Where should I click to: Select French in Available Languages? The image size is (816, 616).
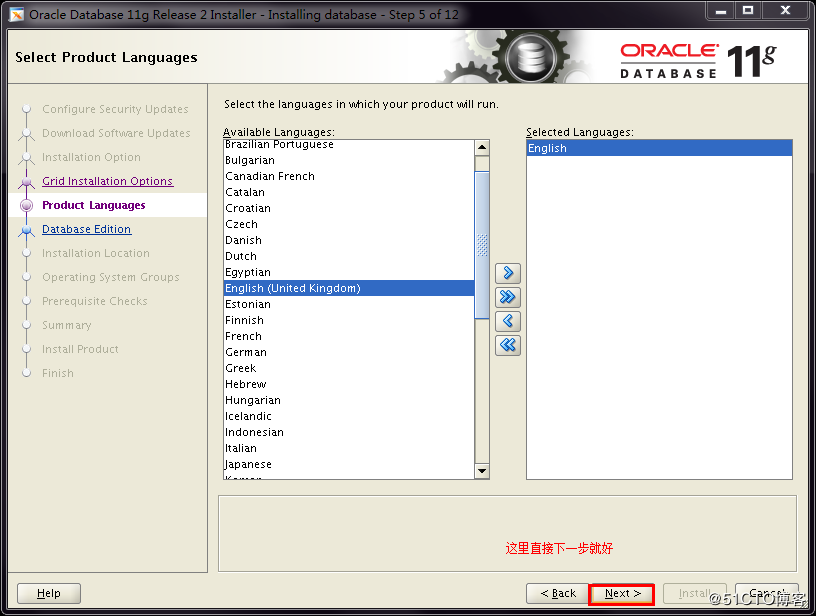pos(349,336)
